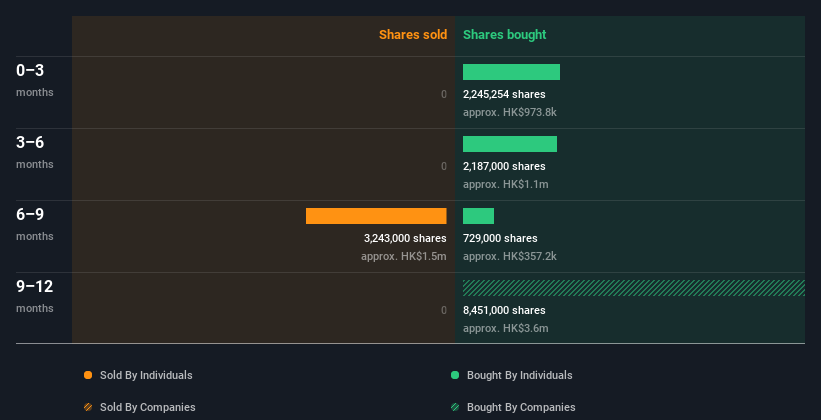The width and height of the screenshot is (821, 420).
Task: Select the approx. HK$1.5m text
Action: 404,256
